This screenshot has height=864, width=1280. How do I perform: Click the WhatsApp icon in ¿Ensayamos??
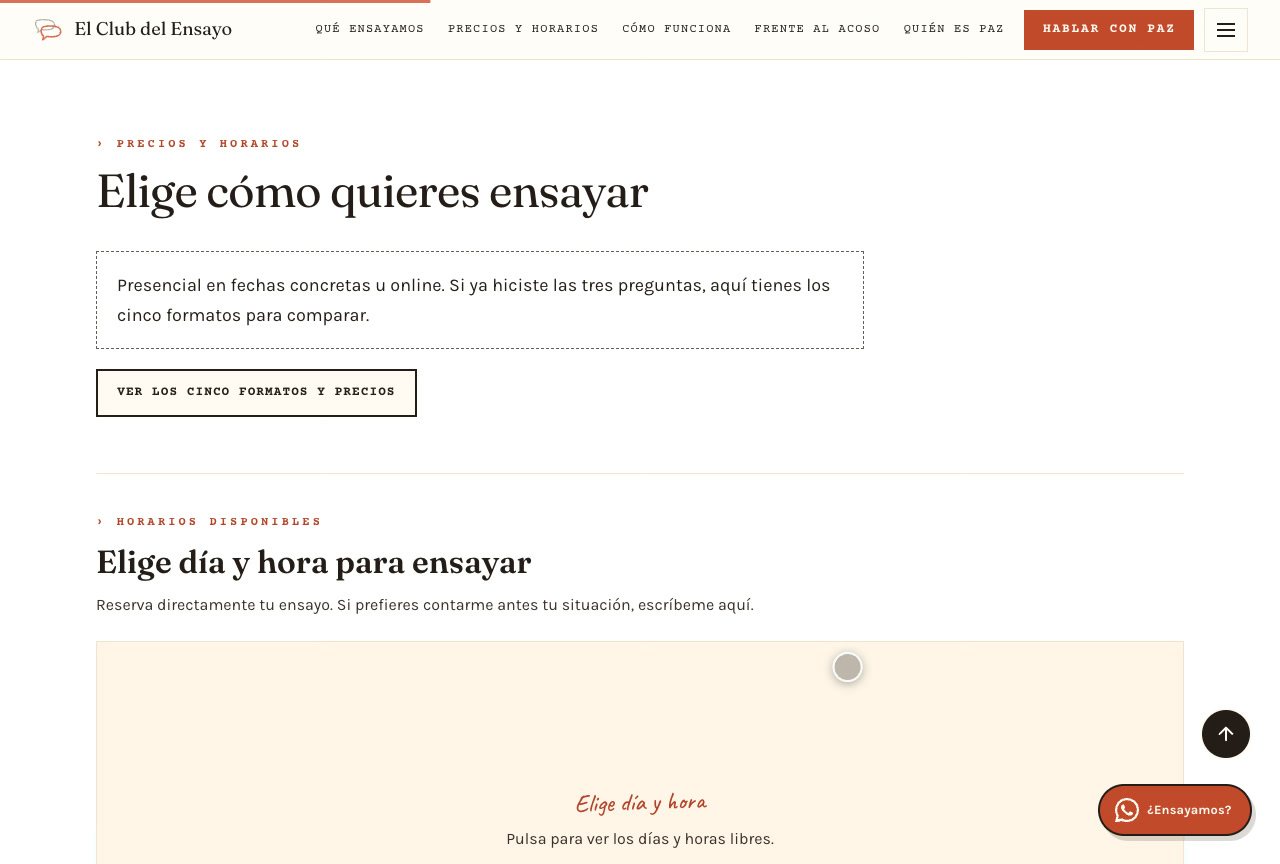(1127, 810)
